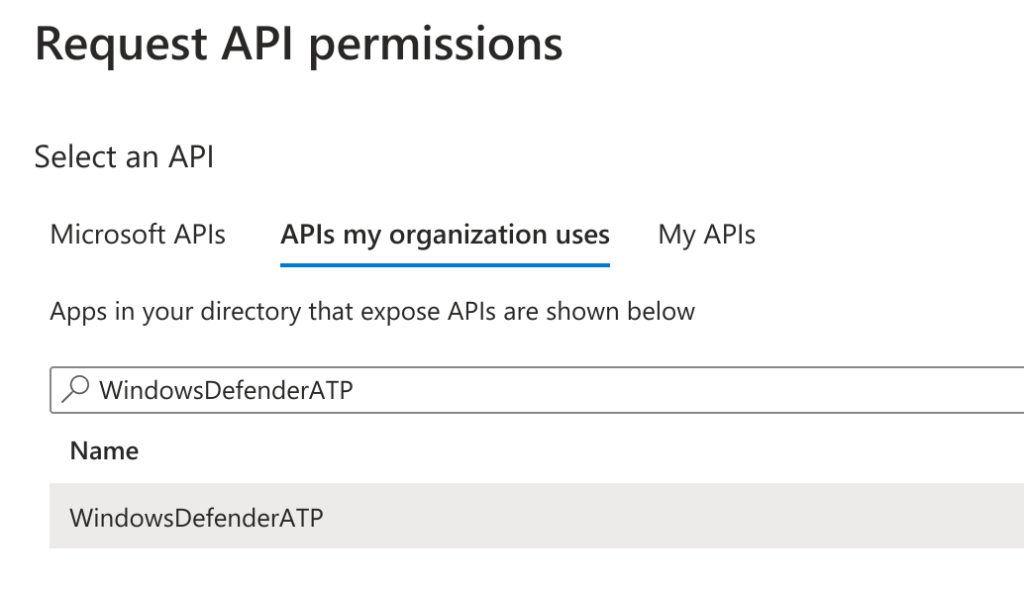
Task: Choose the WindowsDefenderATP entry in results list
Action: pos(196,518)
